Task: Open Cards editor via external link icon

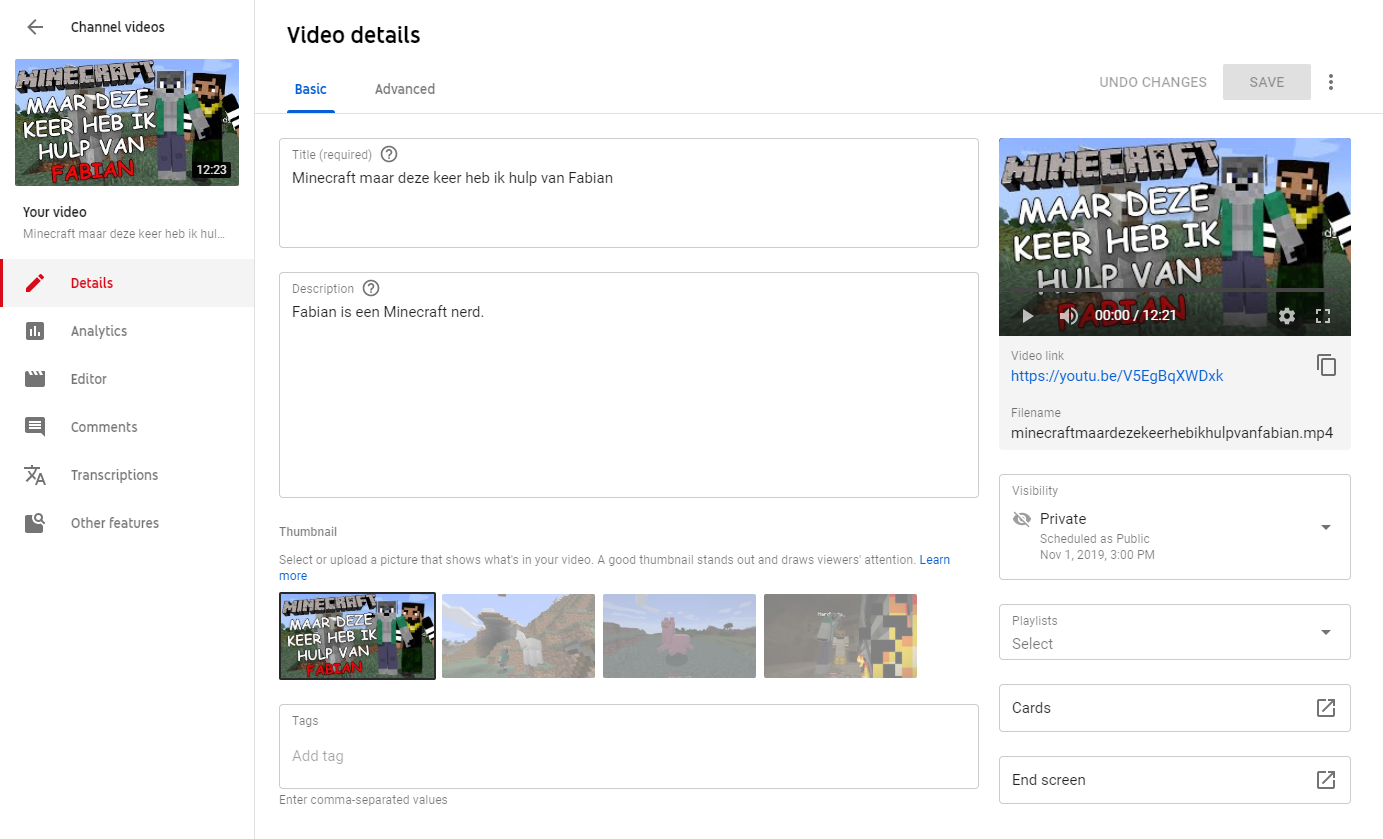Action: [x=1325, y=708]
